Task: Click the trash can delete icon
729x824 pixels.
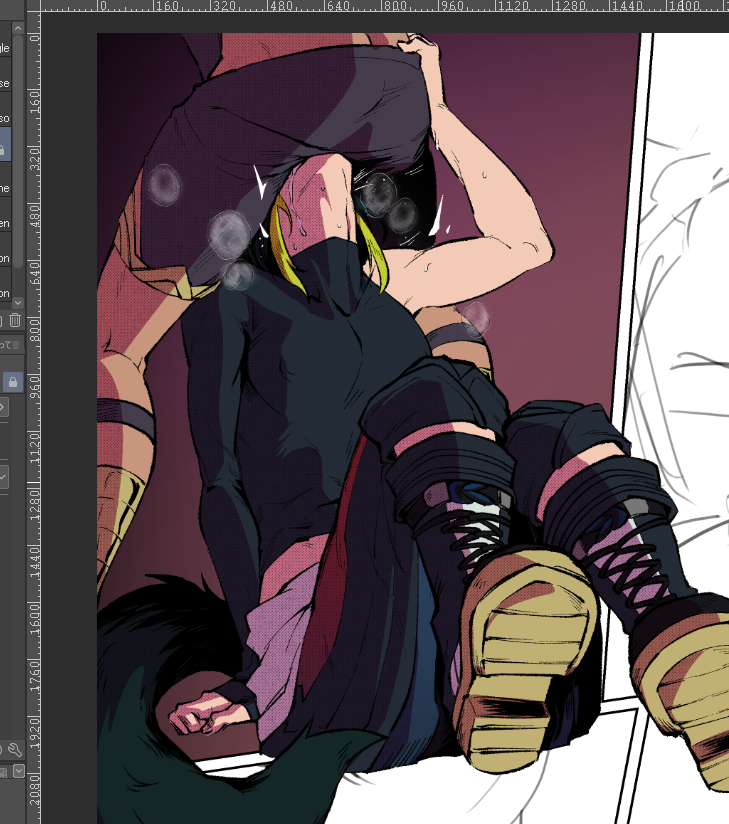Action: pyautogui.click(x=14, y=320)
